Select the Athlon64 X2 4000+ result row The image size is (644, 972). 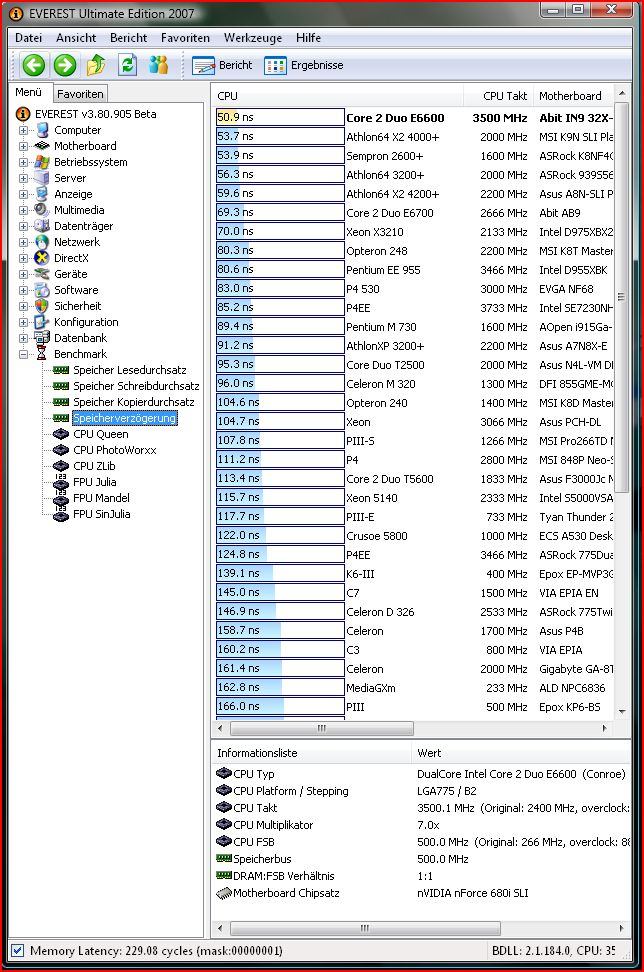415,137
